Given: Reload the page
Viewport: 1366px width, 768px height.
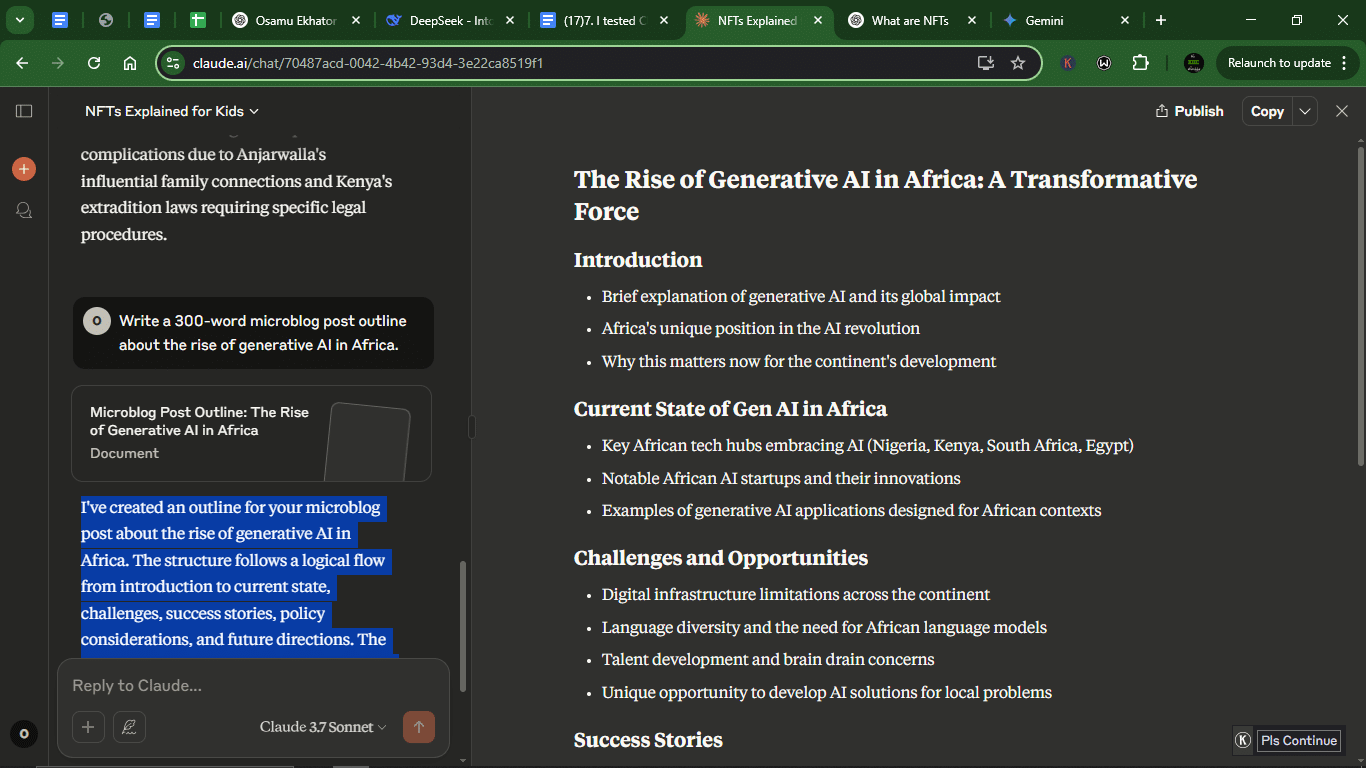Looking at the screenshot, I should click(94, 63).
